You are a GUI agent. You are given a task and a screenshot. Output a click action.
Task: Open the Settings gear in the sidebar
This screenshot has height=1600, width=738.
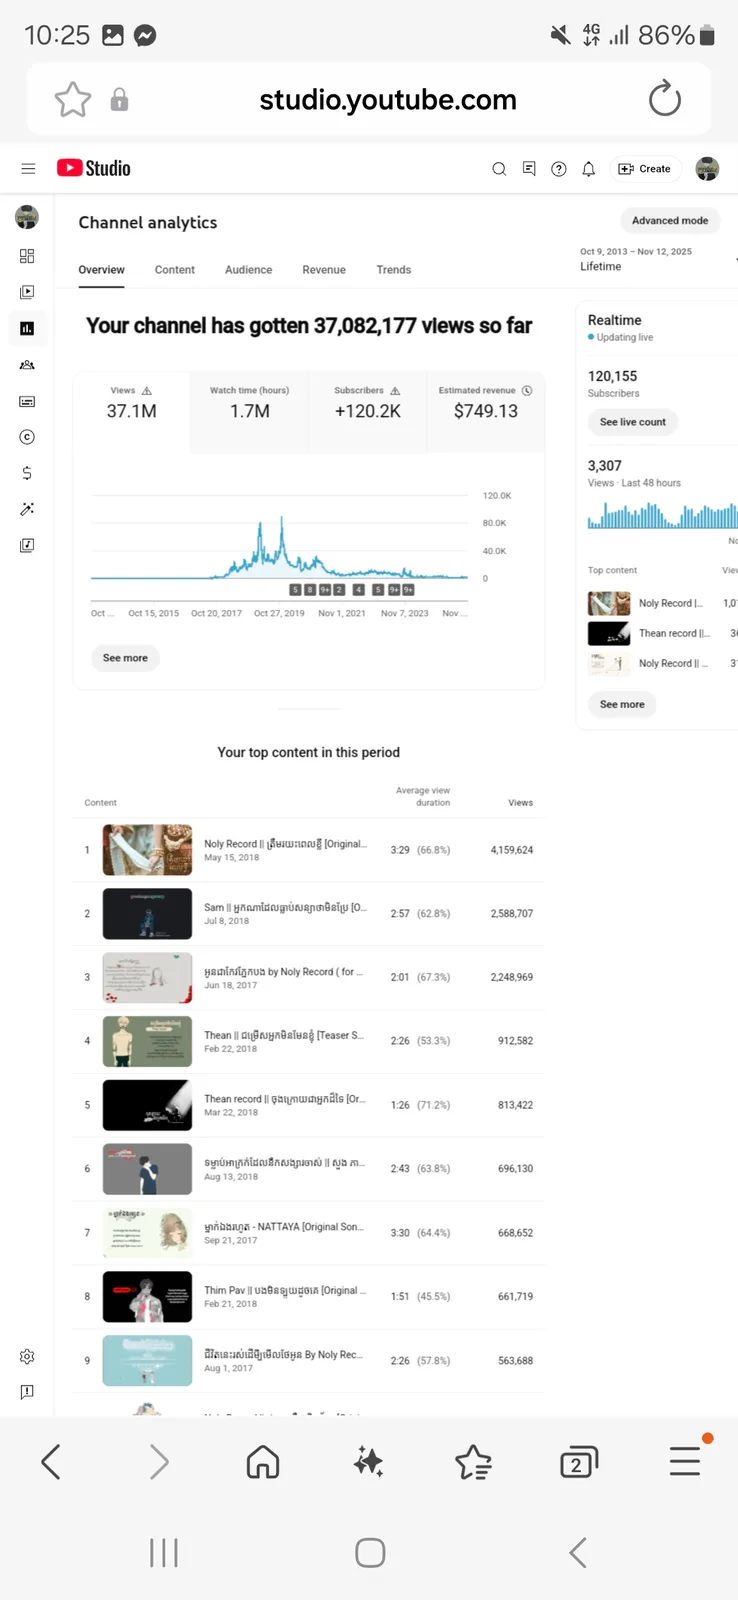27,1357
